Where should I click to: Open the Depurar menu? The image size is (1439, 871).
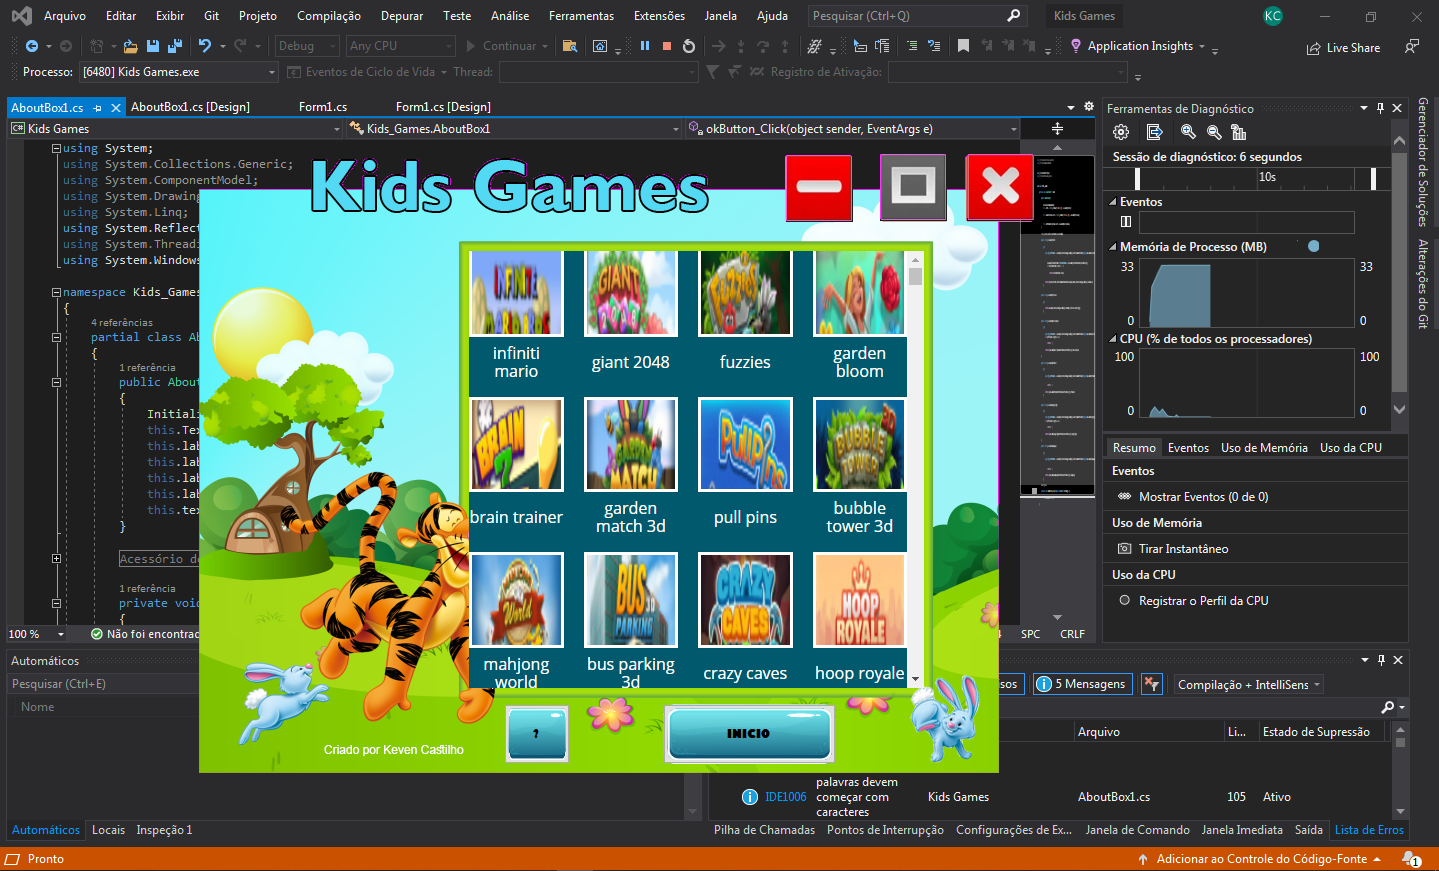tap(401, 15)
